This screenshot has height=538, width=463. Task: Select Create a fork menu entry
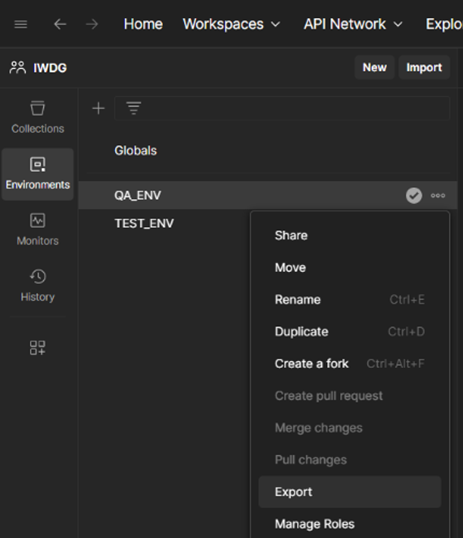coord(349,364)
